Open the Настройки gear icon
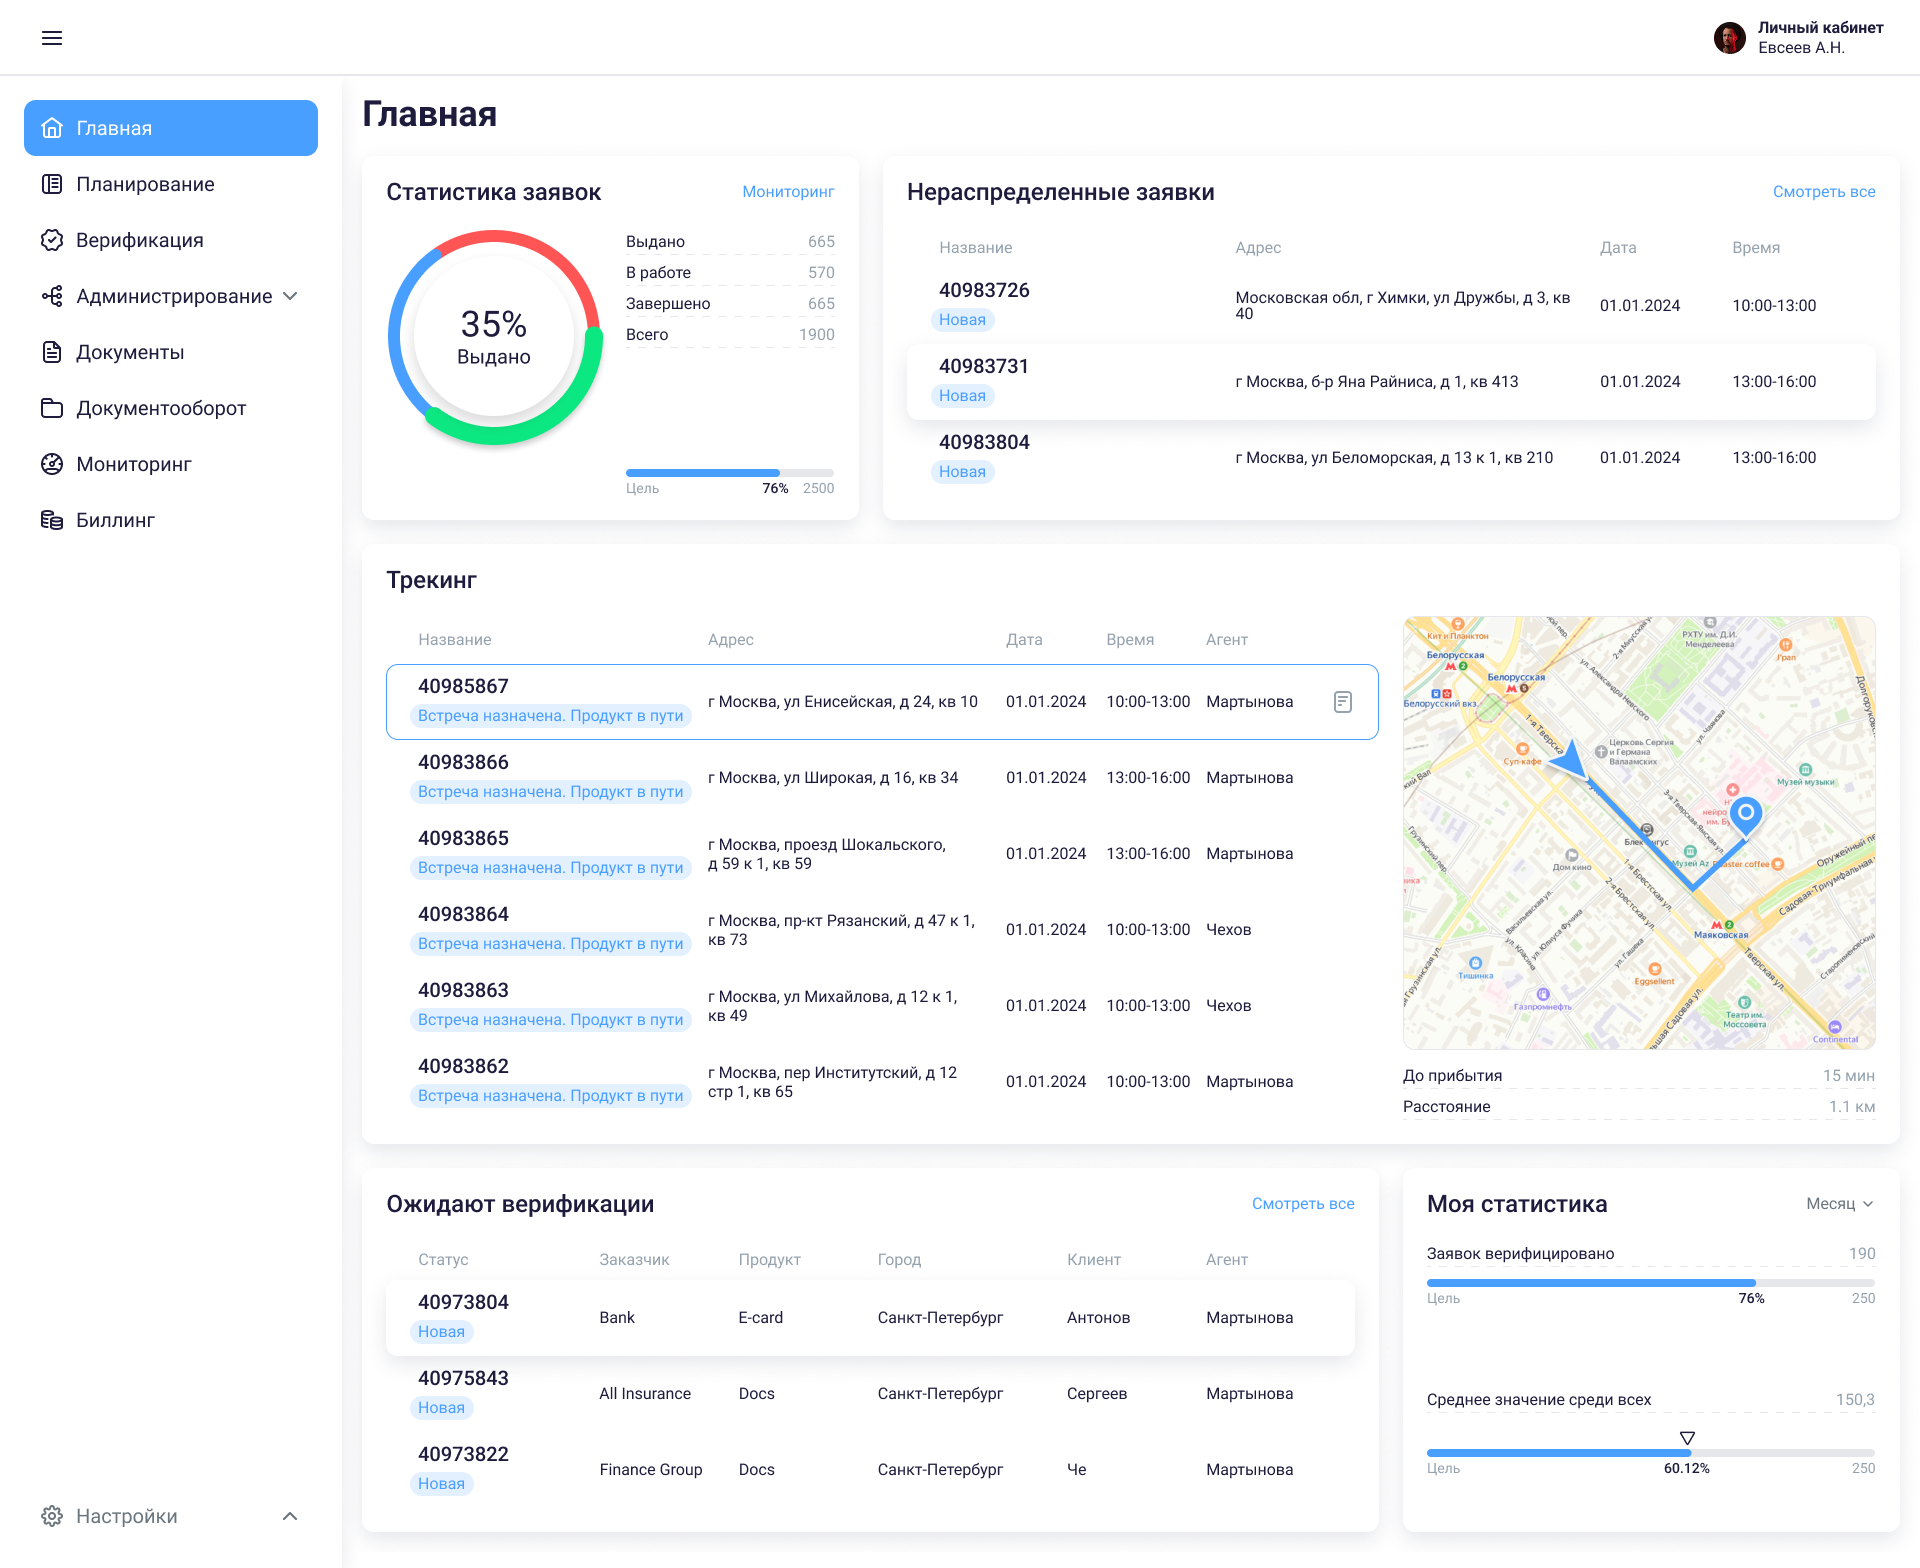This screenshot has width=1920, height=1568. point(52,1516)
